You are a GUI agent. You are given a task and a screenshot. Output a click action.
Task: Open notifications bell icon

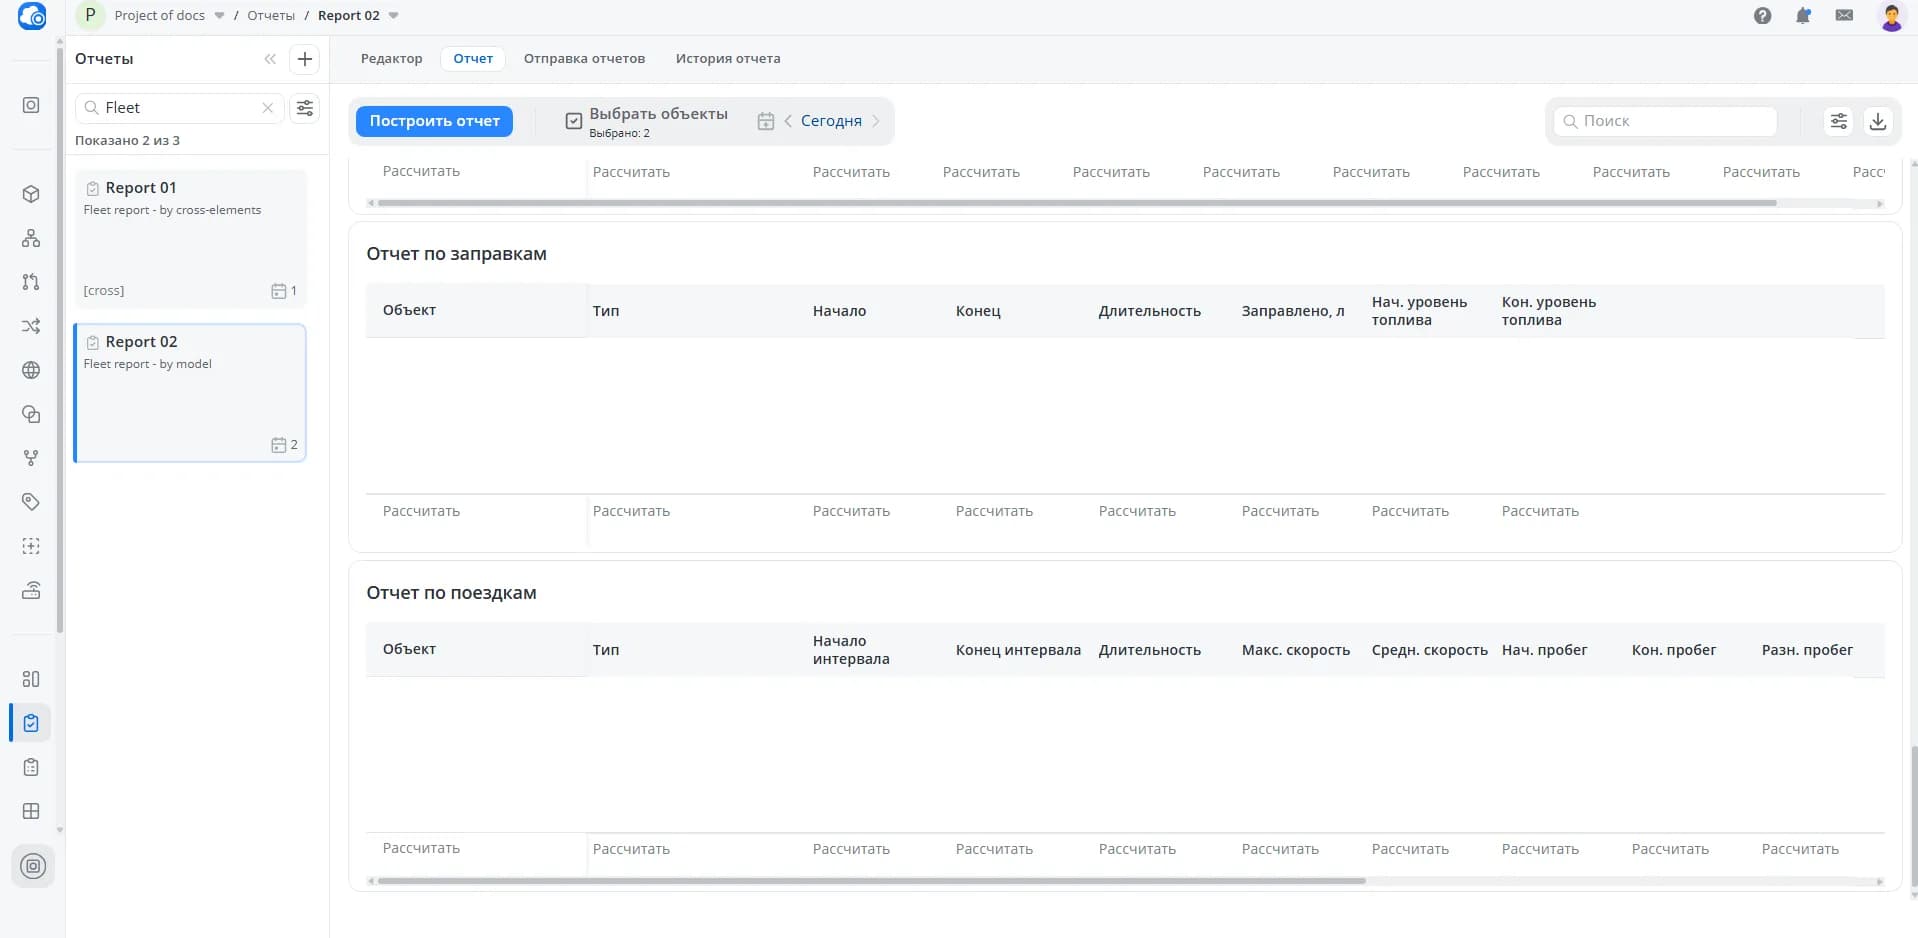(1803, 16)
